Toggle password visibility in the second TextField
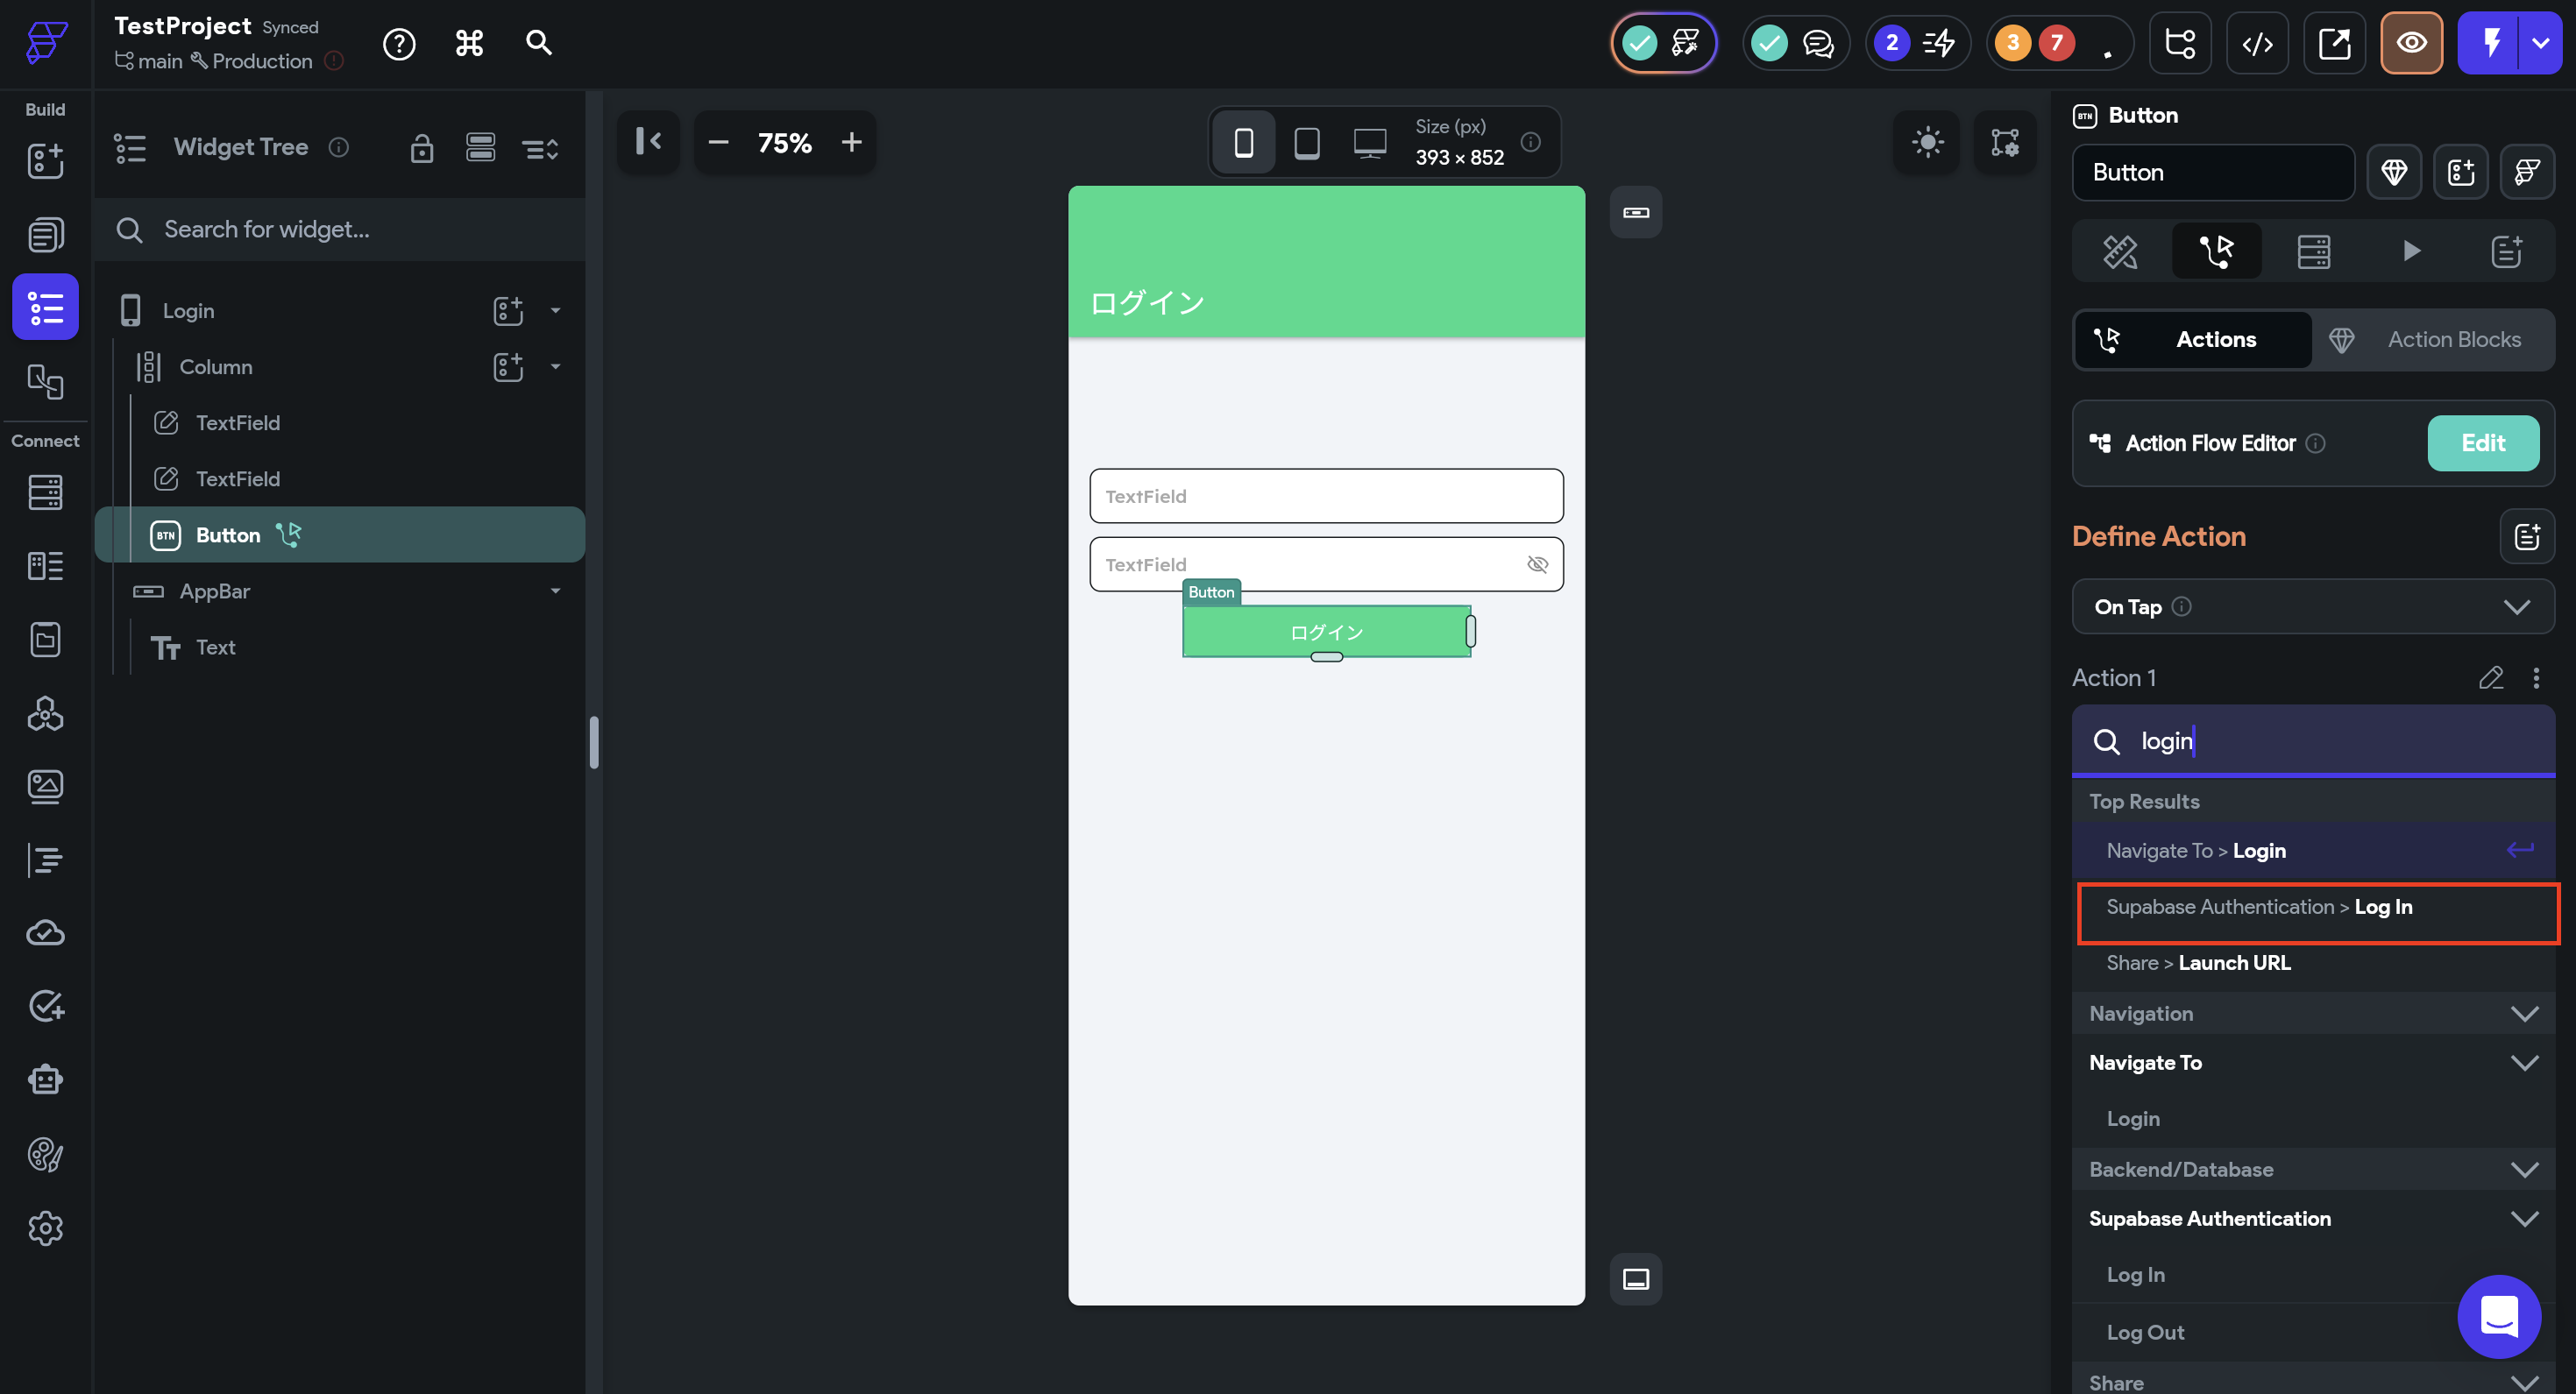The width and height of the screenshot is (2576, 1394). 1537,565
